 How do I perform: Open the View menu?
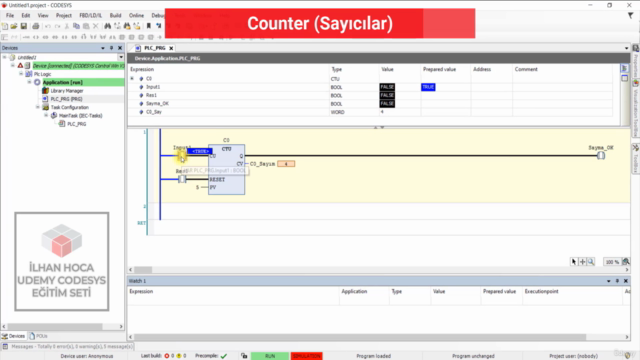(43, 16)
